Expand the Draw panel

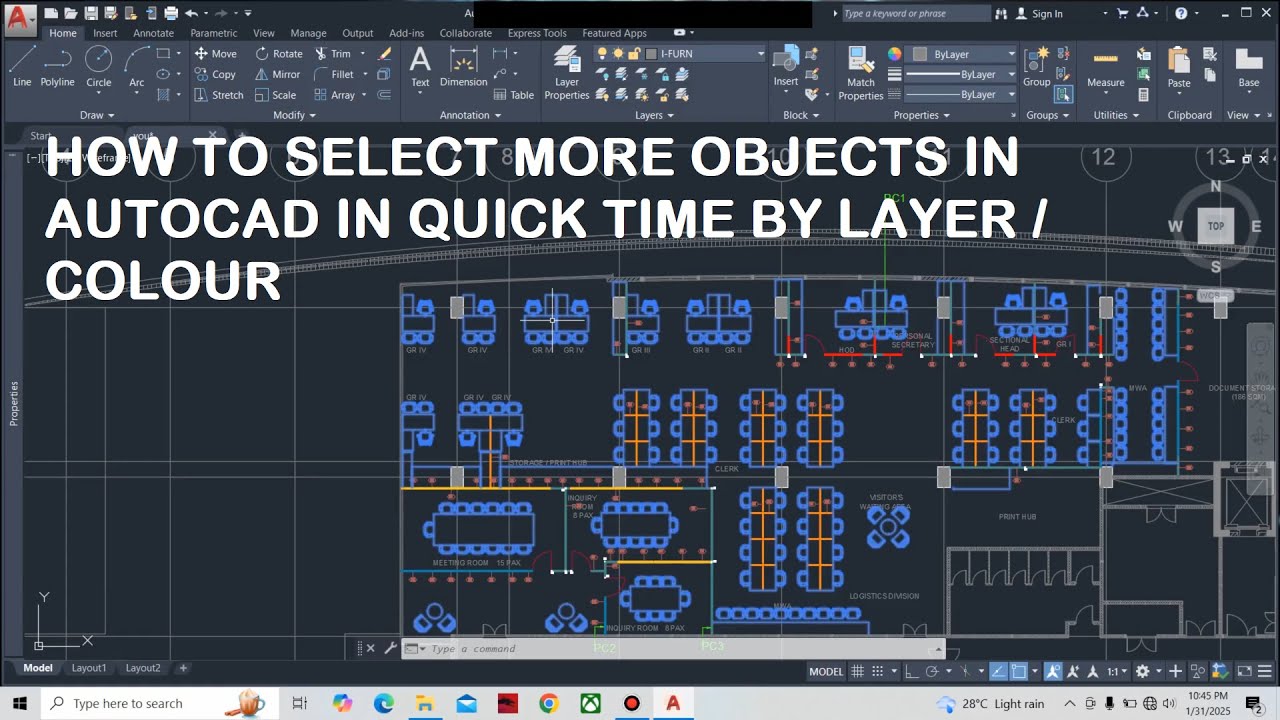98,115
